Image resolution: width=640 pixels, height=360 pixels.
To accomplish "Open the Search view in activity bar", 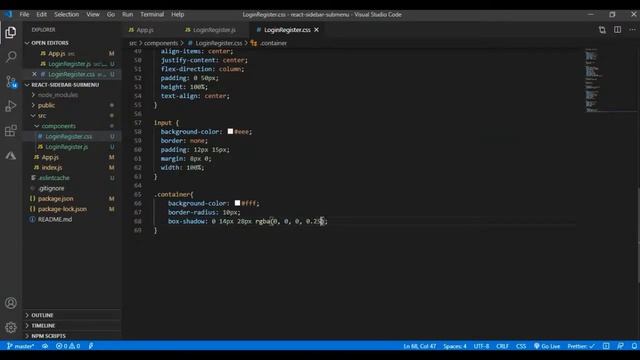I will [11, 57].
